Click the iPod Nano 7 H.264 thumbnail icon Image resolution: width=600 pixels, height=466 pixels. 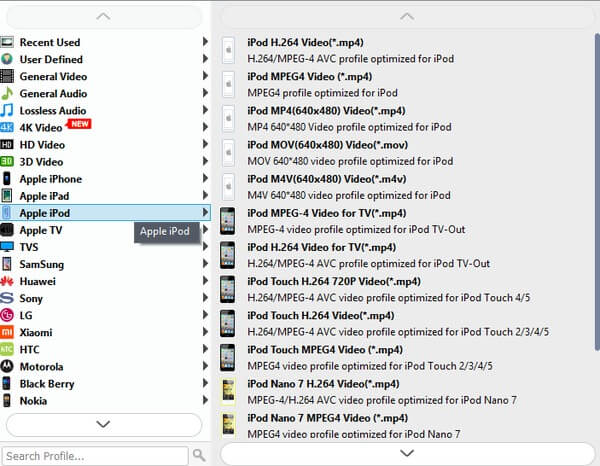(228, 391)
